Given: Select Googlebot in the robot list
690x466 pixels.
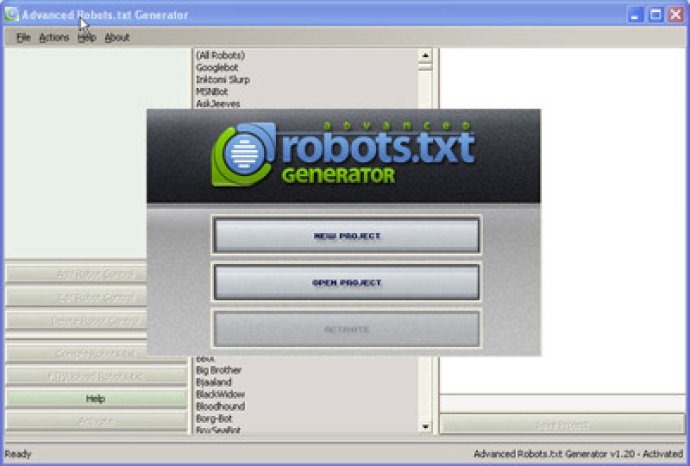Looking at the screenshot, I should point(217,68).
